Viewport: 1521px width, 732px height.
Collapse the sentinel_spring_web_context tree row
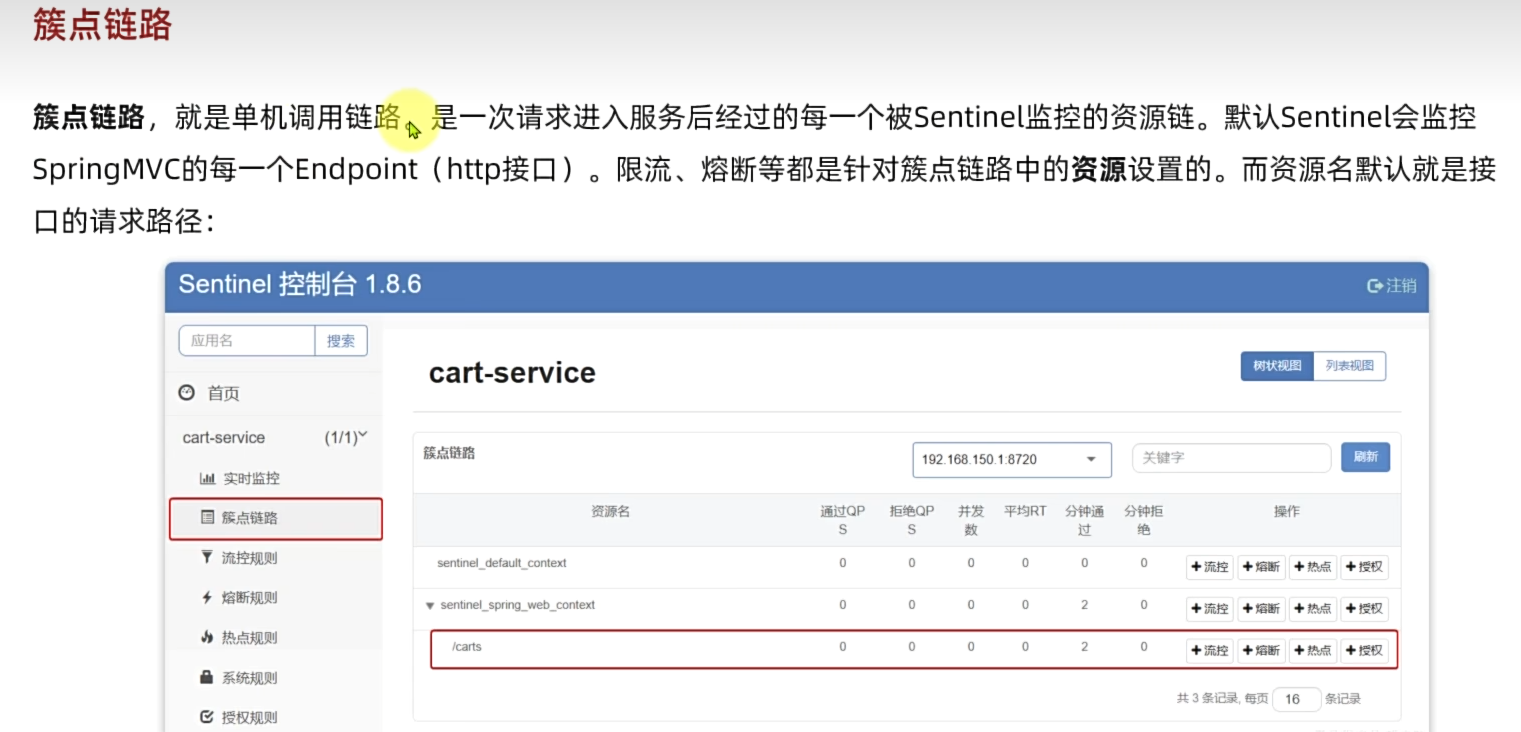[430, 605]
